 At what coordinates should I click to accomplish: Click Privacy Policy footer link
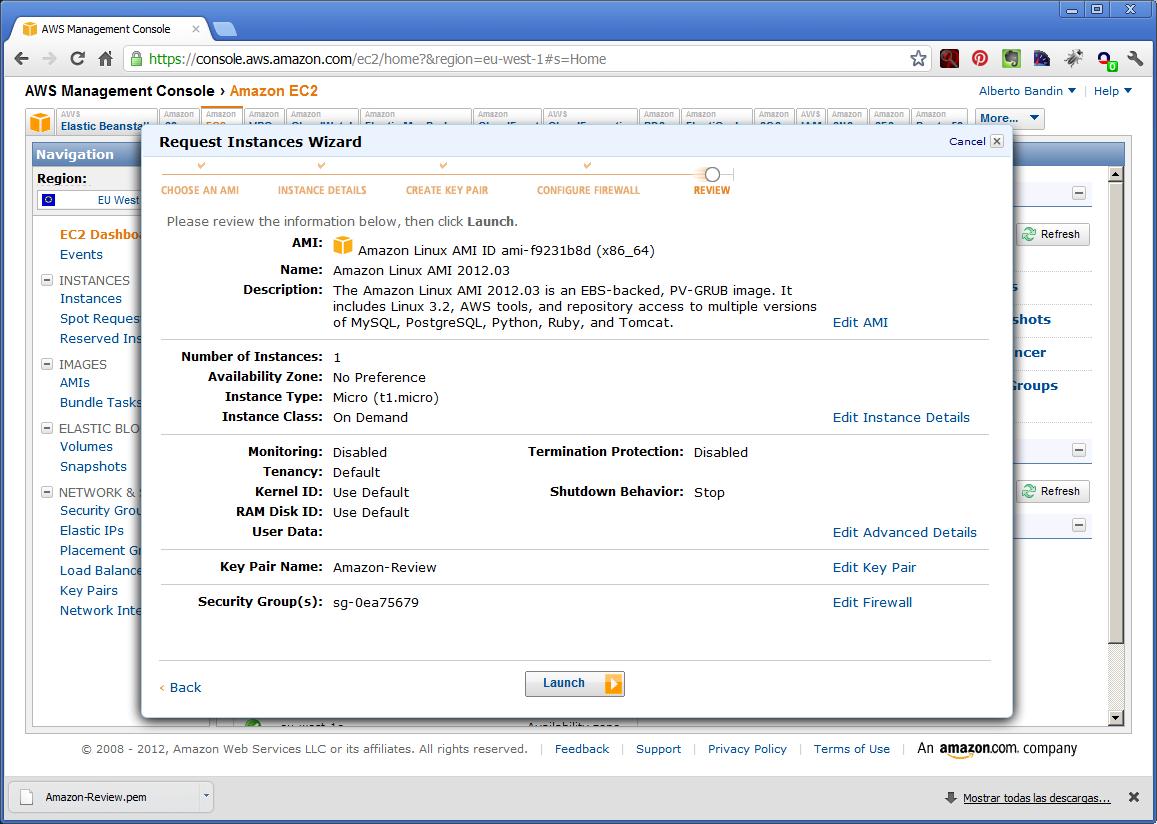pos(747,749)
